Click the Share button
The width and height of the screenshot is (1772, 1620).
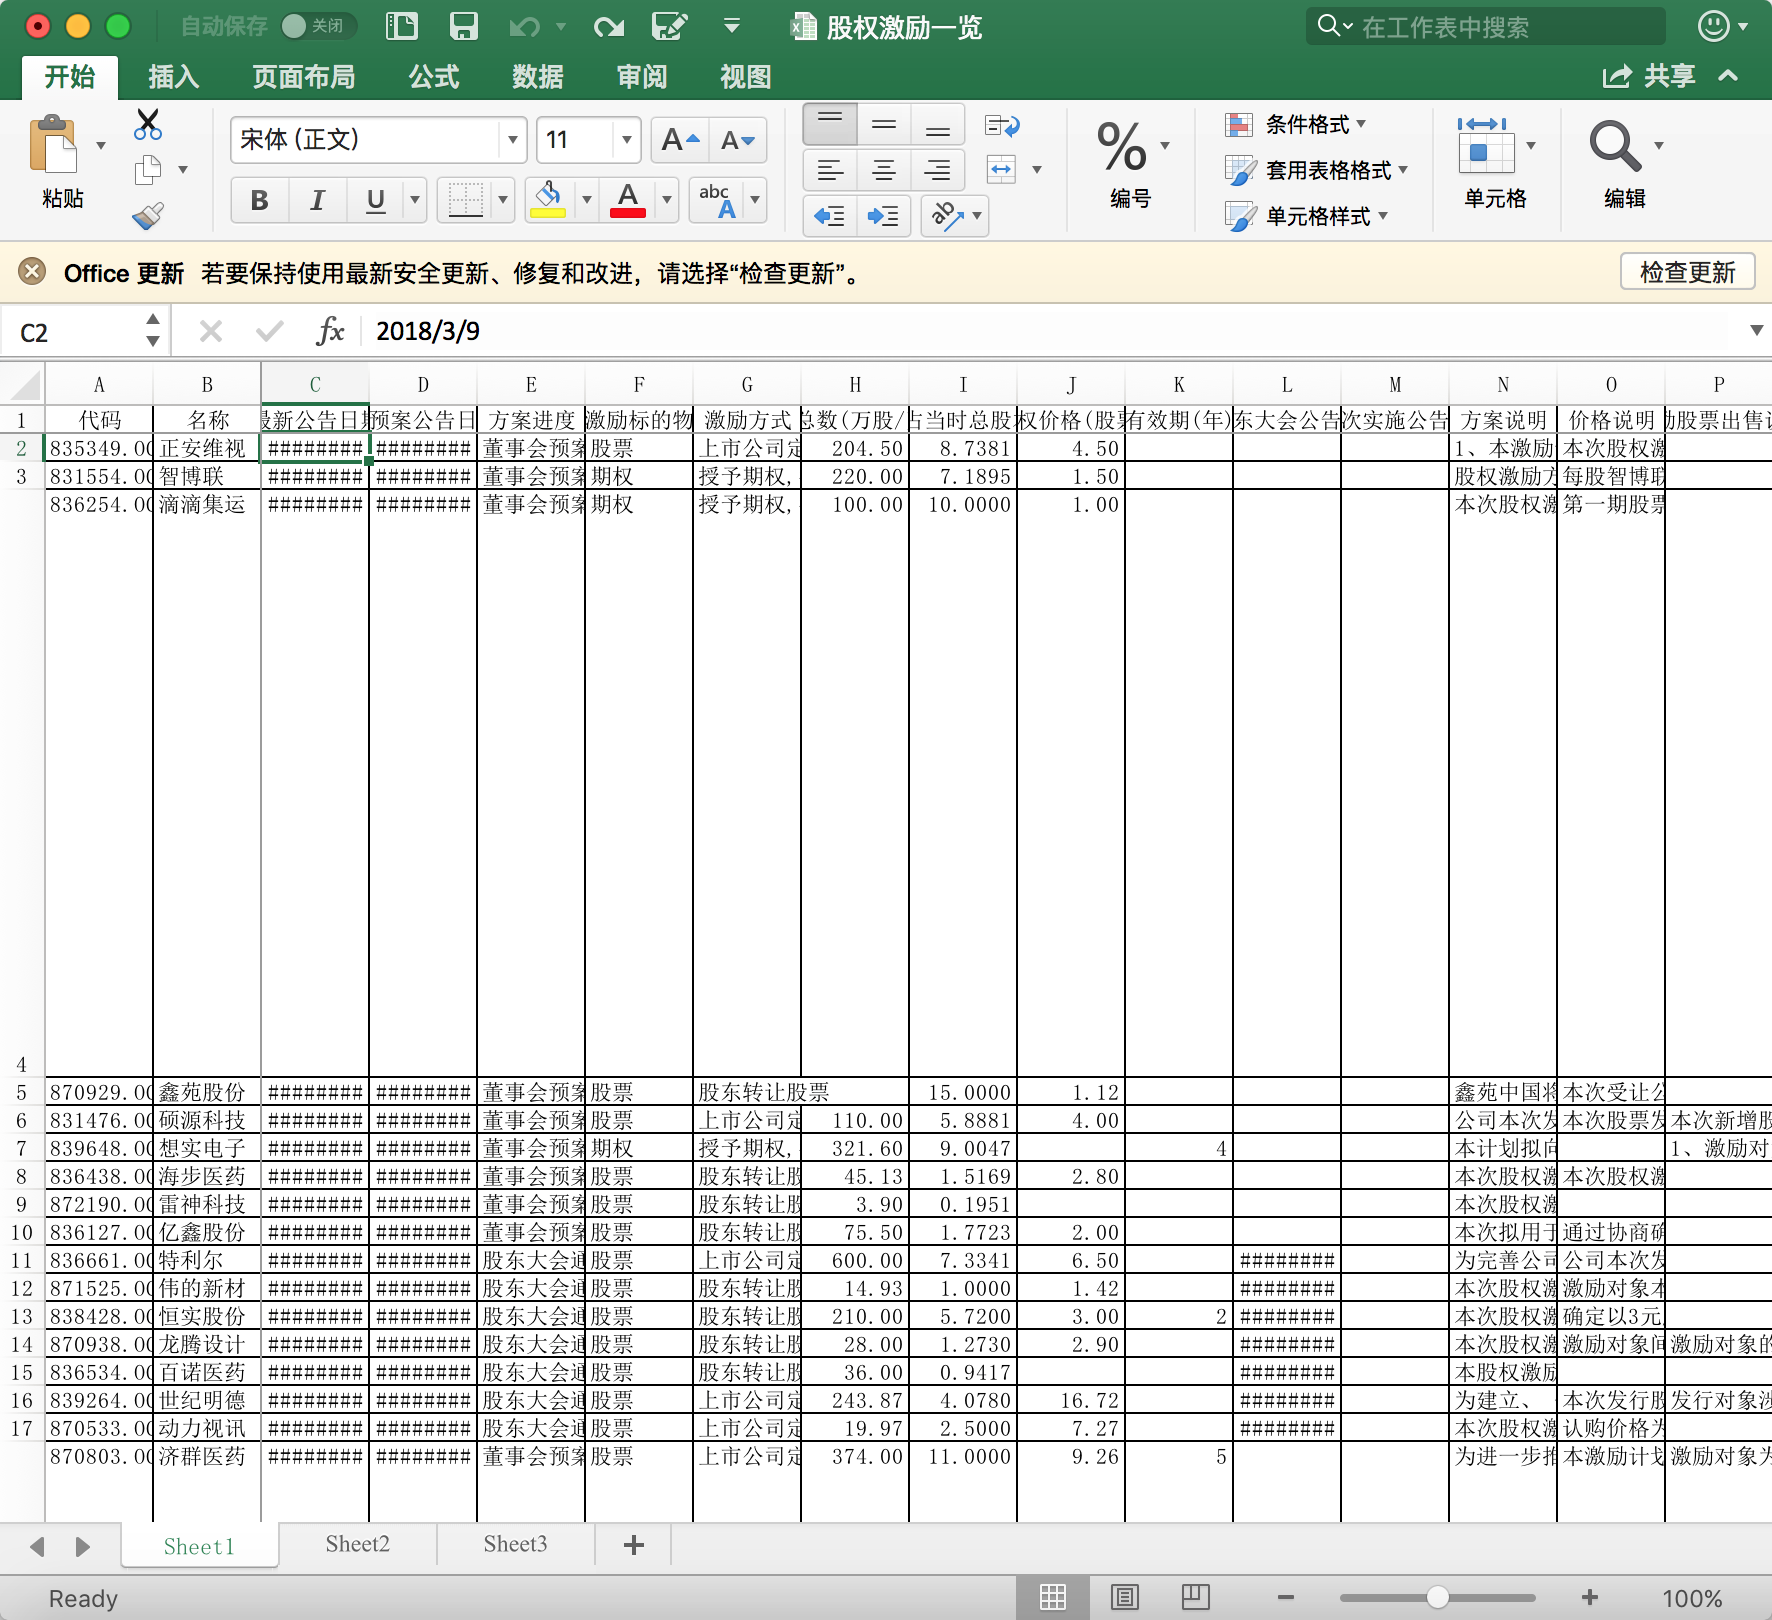(x=1649, y=76)
